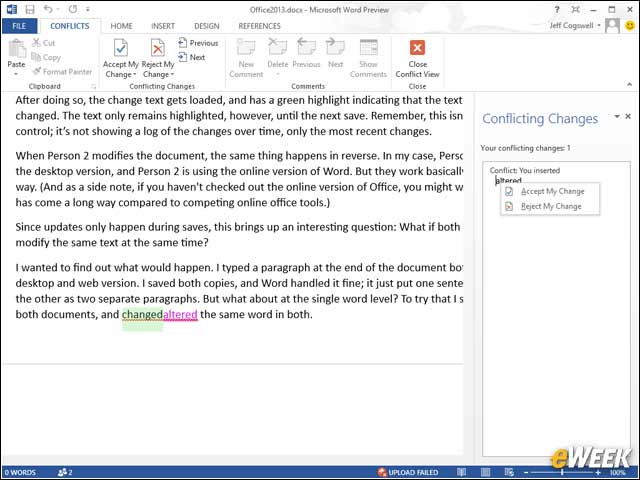Click the UPLOAD FAILED status indicator
Image resolution: width=640 pixels, height=480 pixels.
[x=408, y=473]
